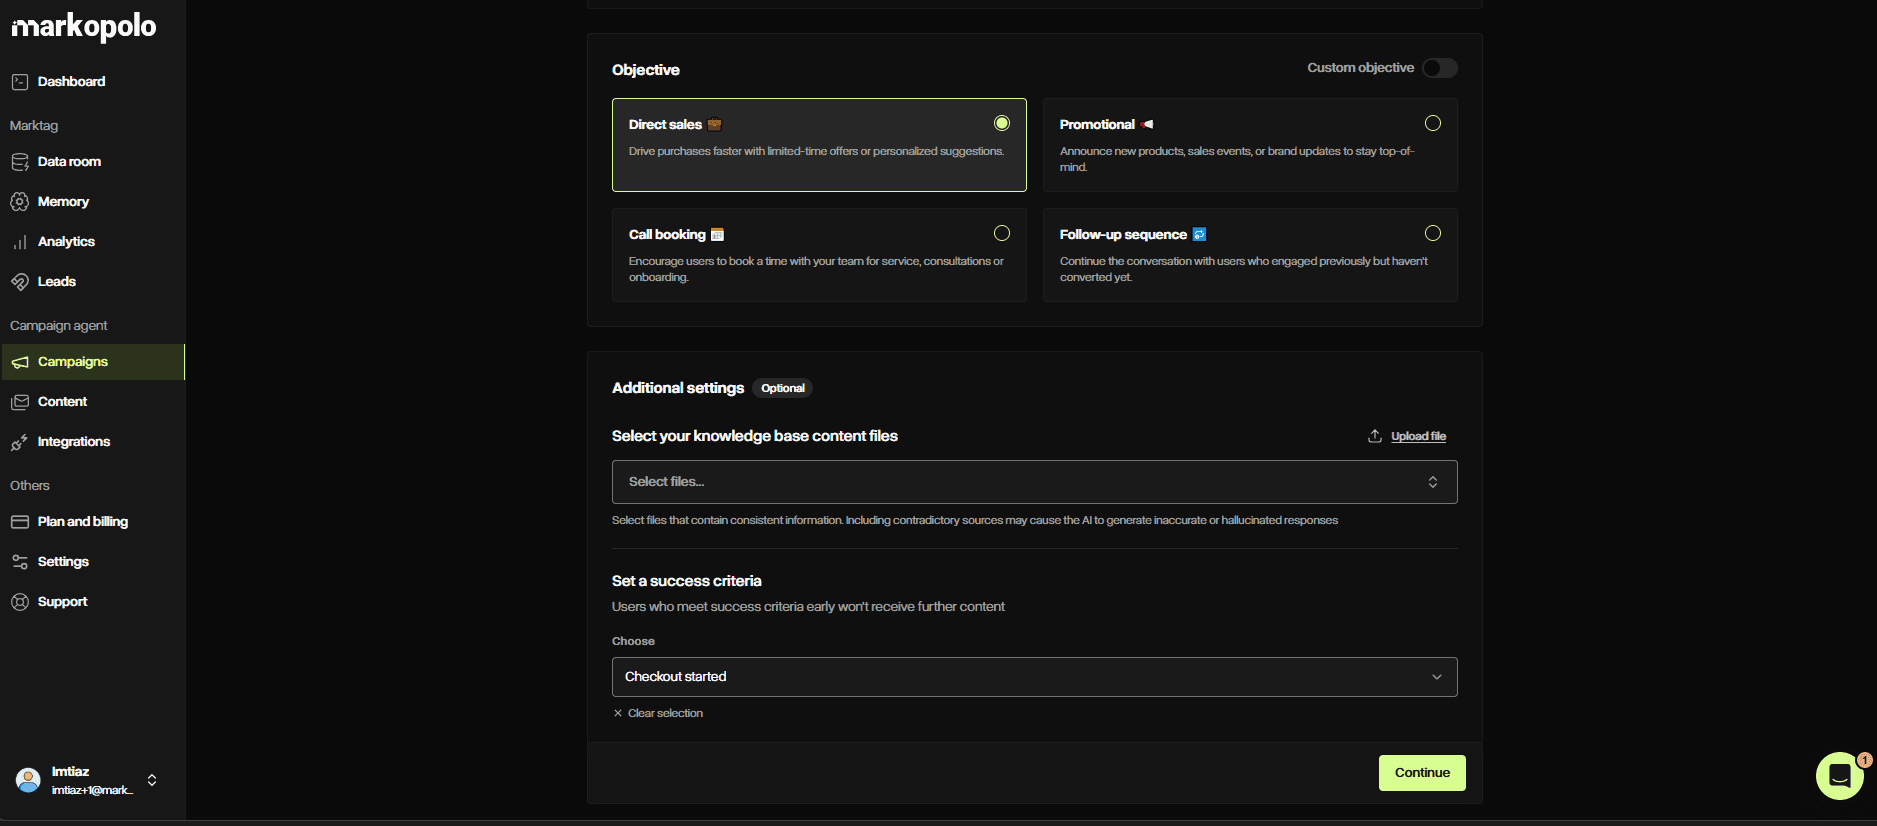Viewport: 1877px width, 826px height.
Task: Click the Content sidebar icon
Action: [20, 402]
